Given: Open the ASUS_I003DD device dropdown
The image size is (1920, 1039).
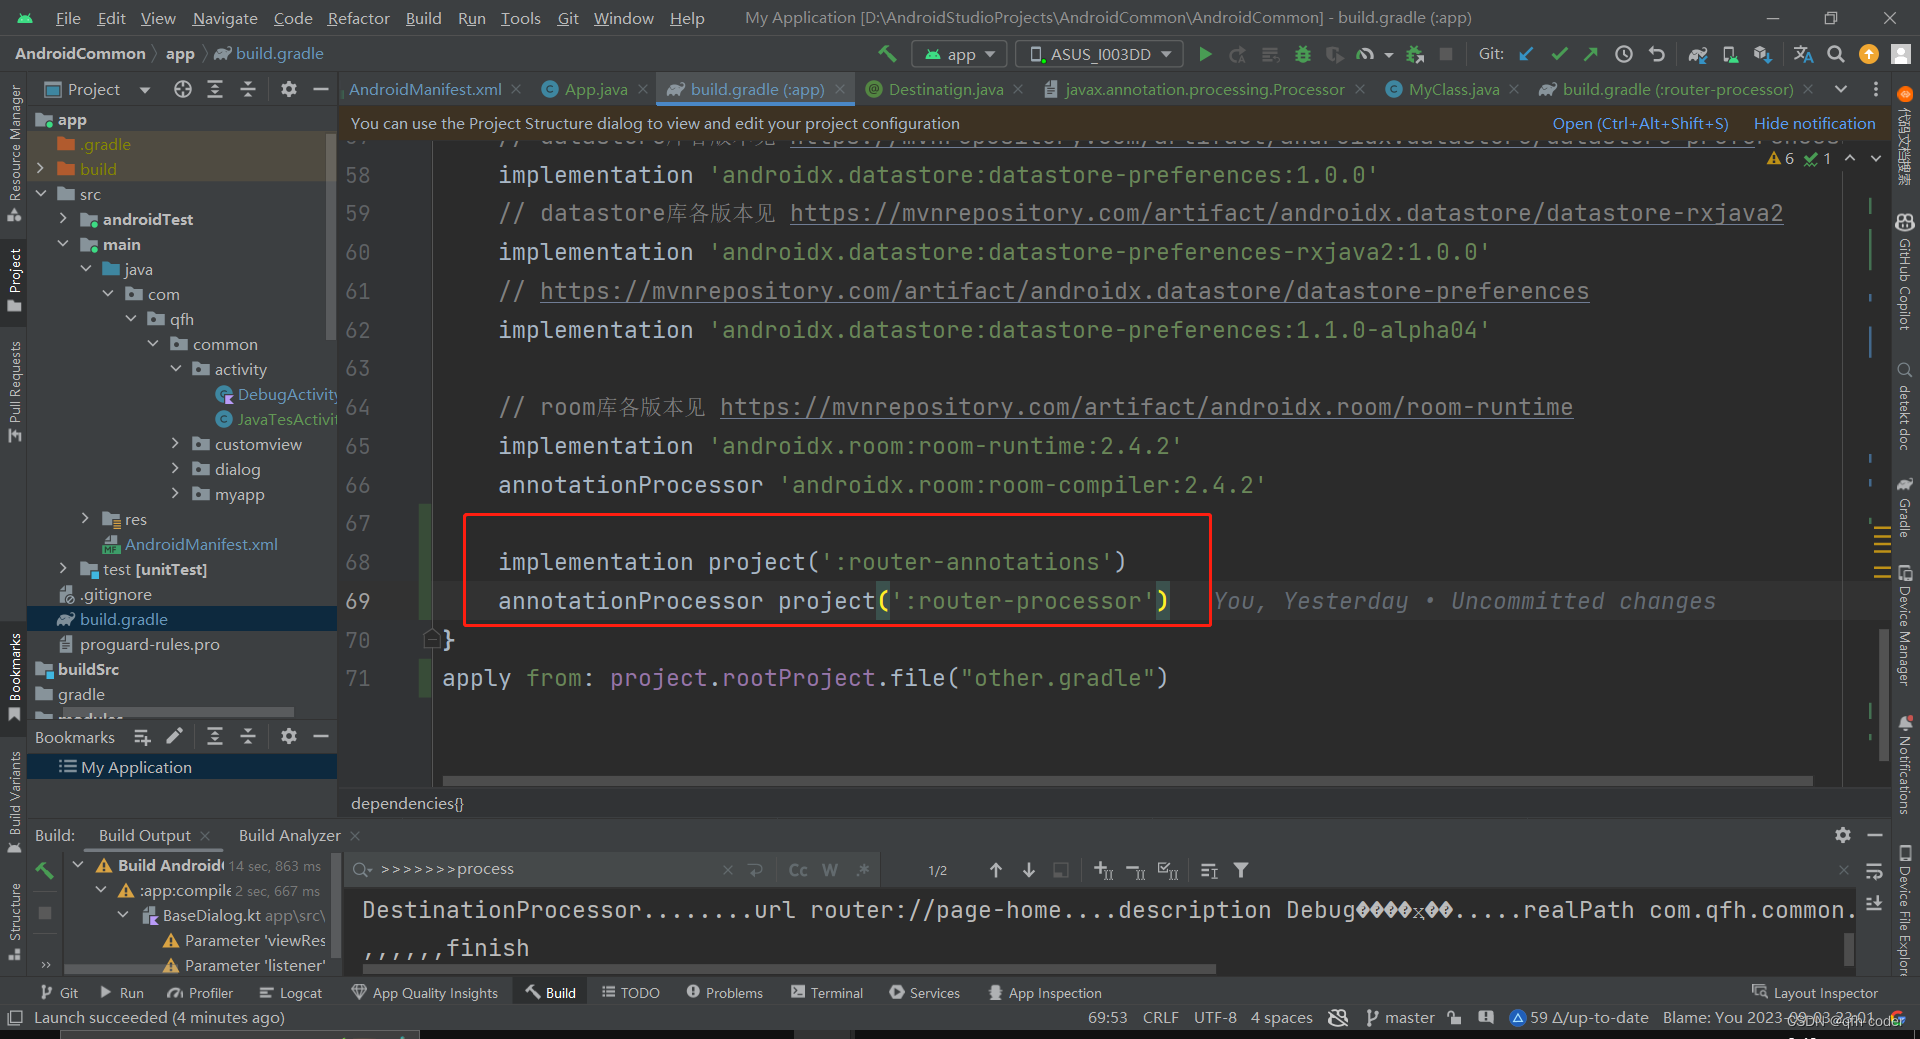Looking at the screenshot, I should (1100, 54).
